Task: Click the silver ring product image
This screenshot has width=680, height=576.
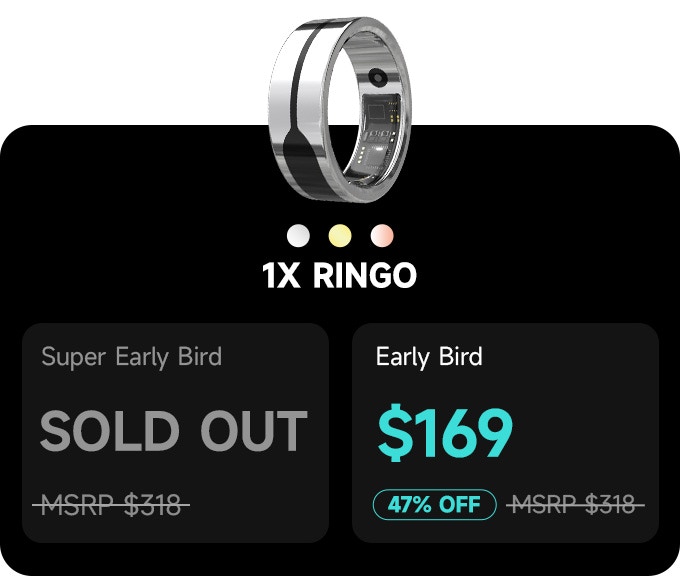Action: (339, 109)
